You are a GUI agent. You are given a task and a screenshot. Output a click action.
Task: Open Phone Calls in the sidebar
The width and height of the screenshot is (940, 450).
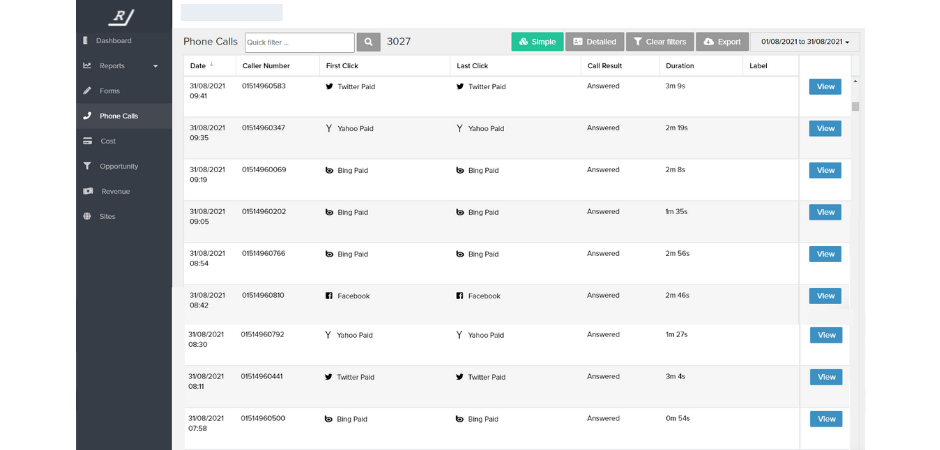point(118,116)
